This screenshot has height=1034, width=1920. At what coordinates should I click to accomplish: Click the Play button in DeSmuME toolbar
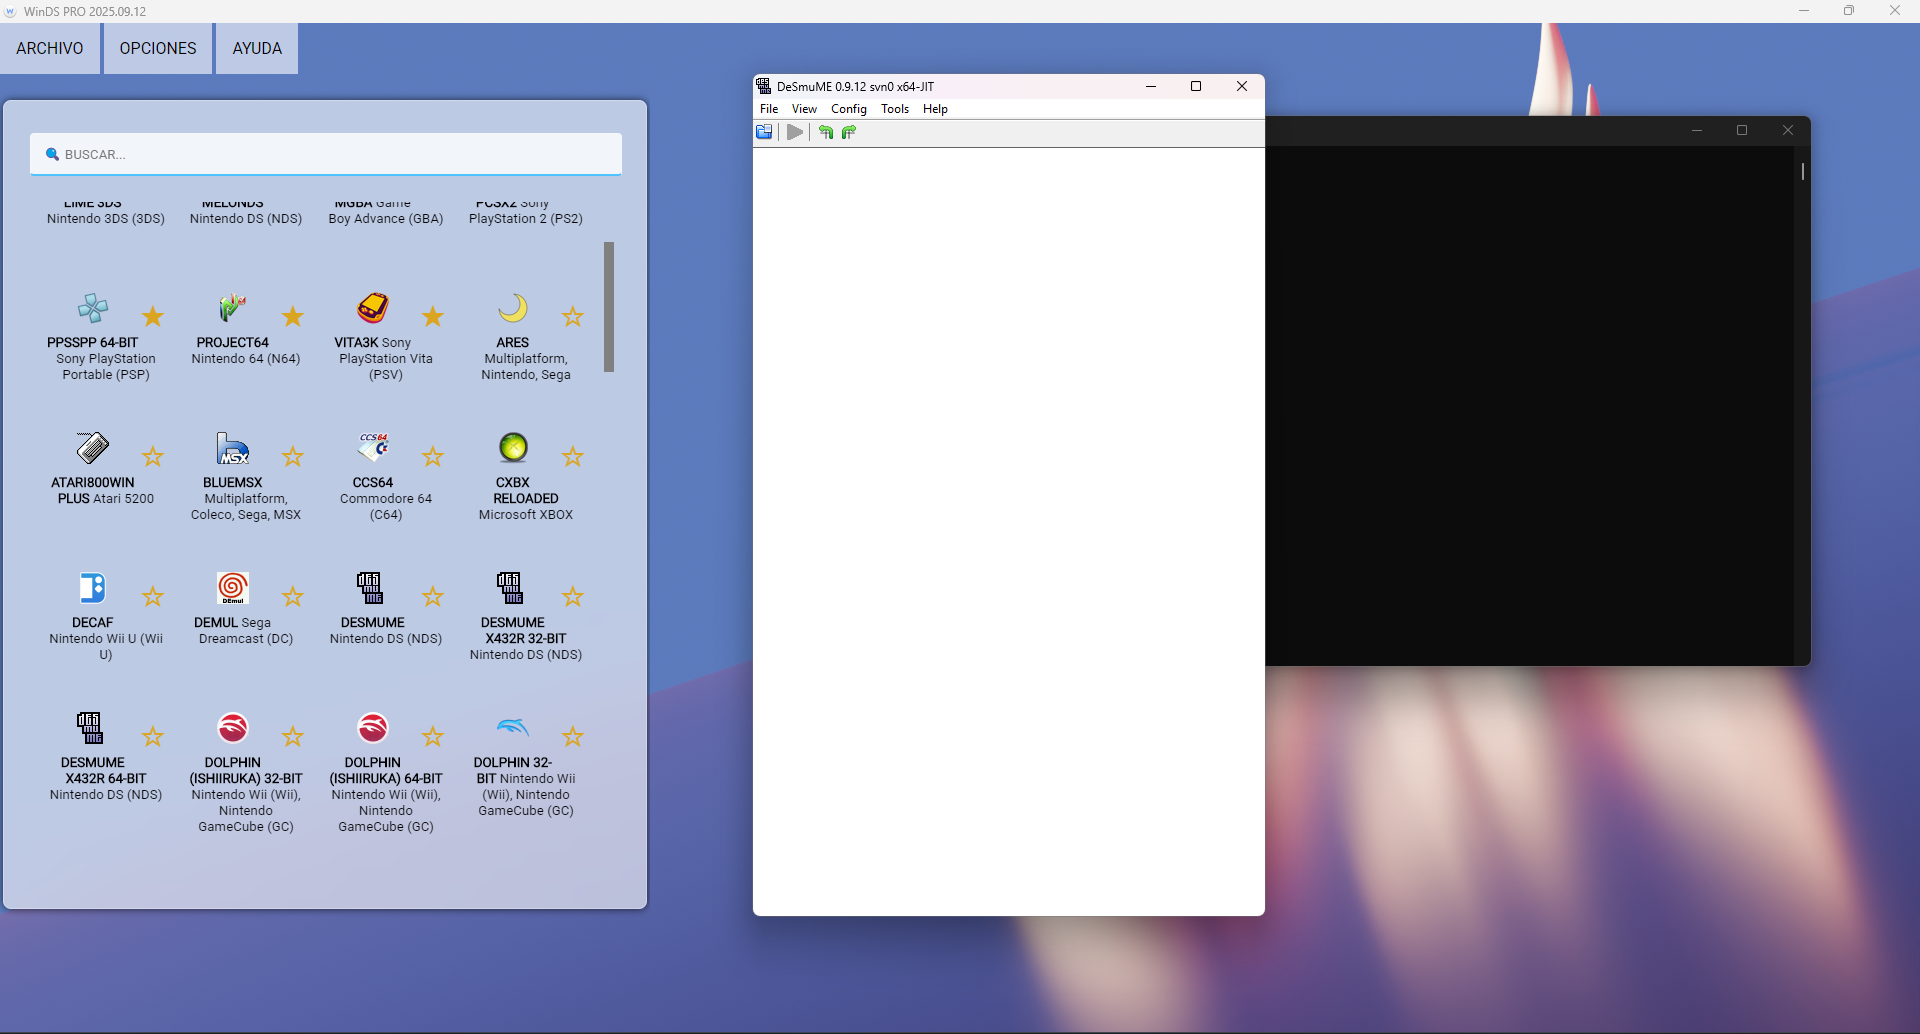(x=795, y=132)
